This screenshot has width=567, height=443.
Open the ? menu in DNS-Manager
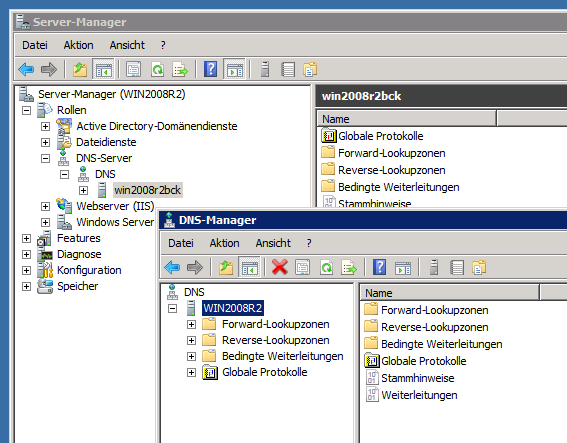tap(309, 243)
